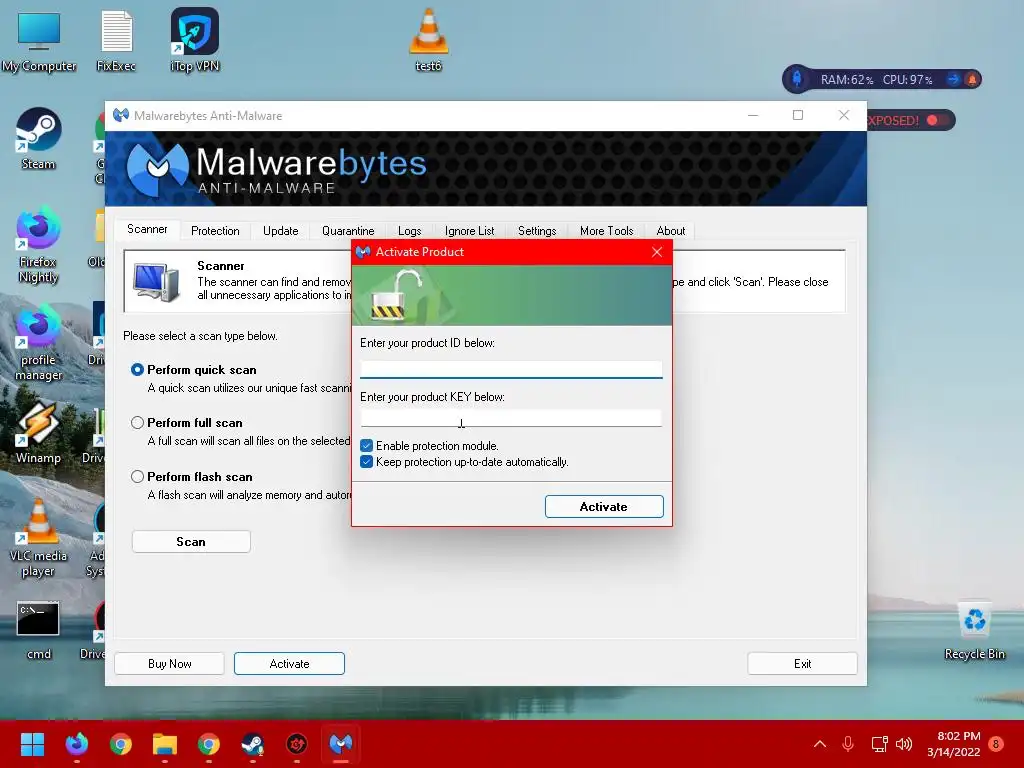
Task: Select Perform flash scan option
Action: (x=137, y=477)
